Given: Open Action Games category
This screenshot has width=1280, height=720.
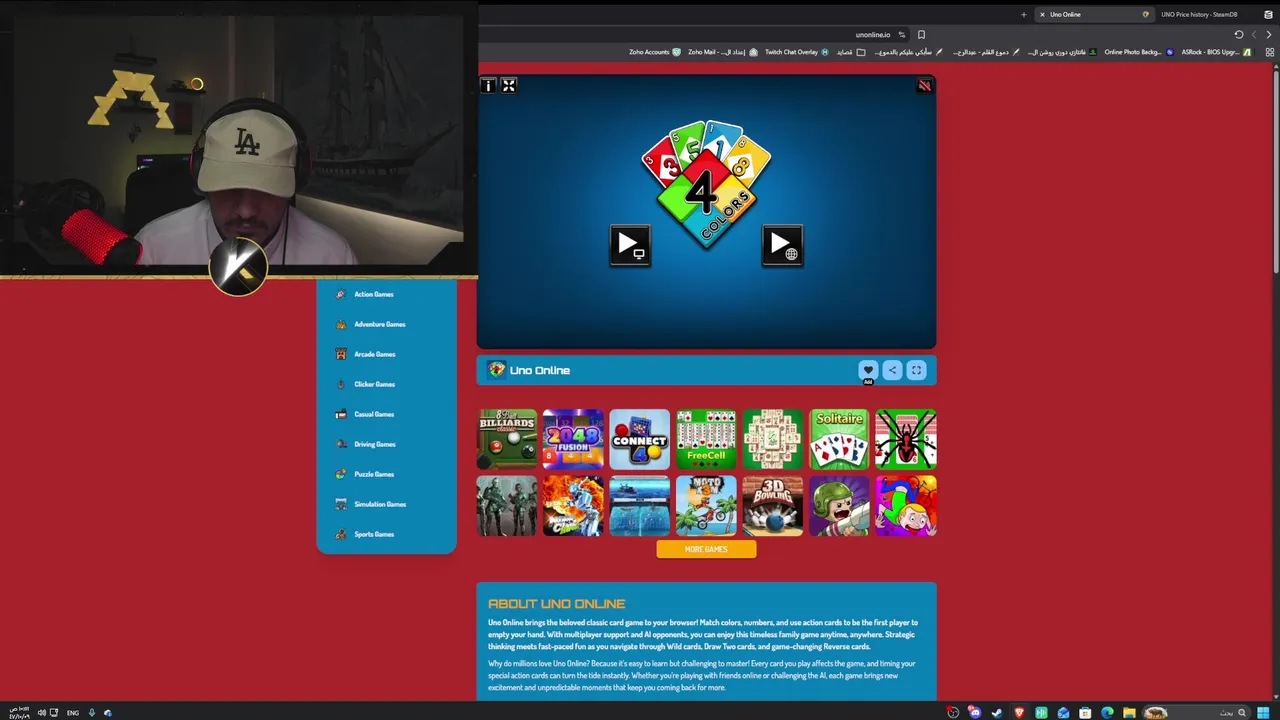Looking at the screenshot, I should pos(373,294).
